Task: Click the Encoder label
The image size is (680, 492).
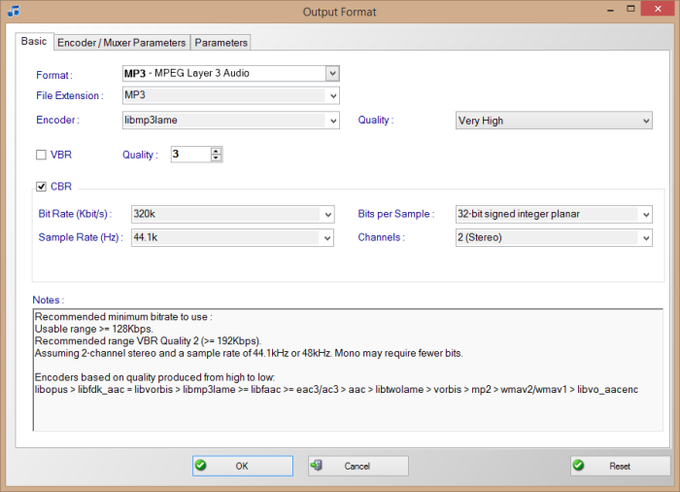Action: pyautogui.click(x=58, y=120)
